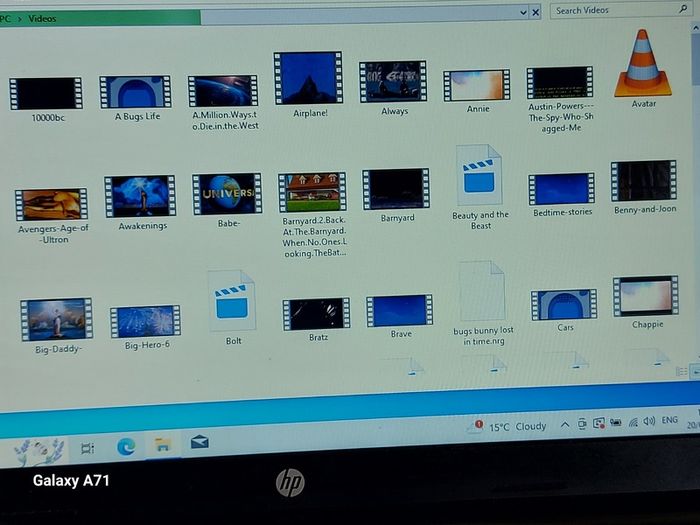Click the ENG language indicator

pos(669,420)
